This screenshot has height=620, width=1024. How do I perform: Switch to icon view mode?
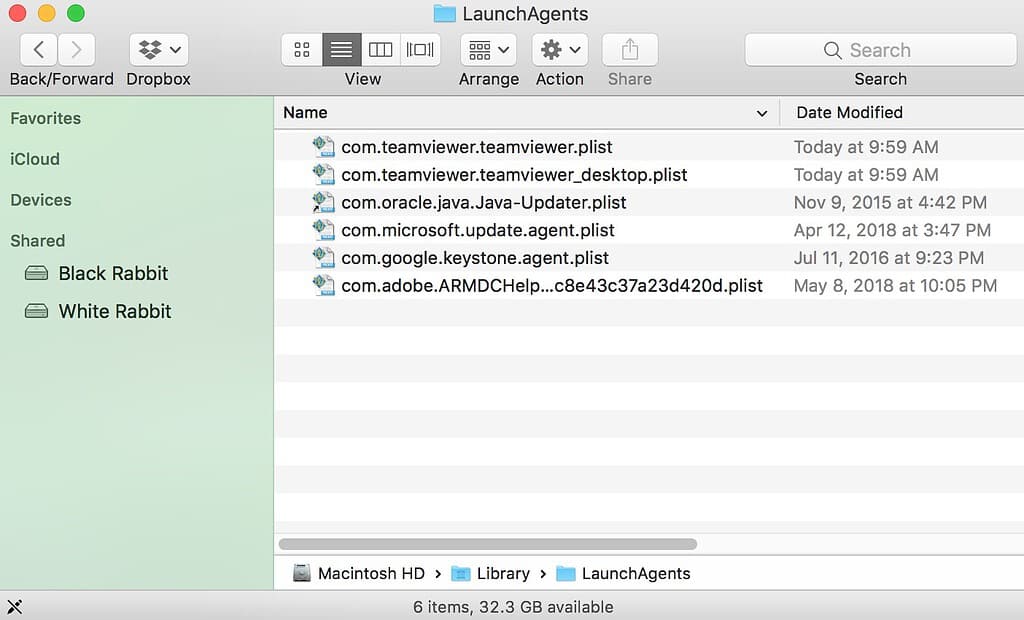301,49
